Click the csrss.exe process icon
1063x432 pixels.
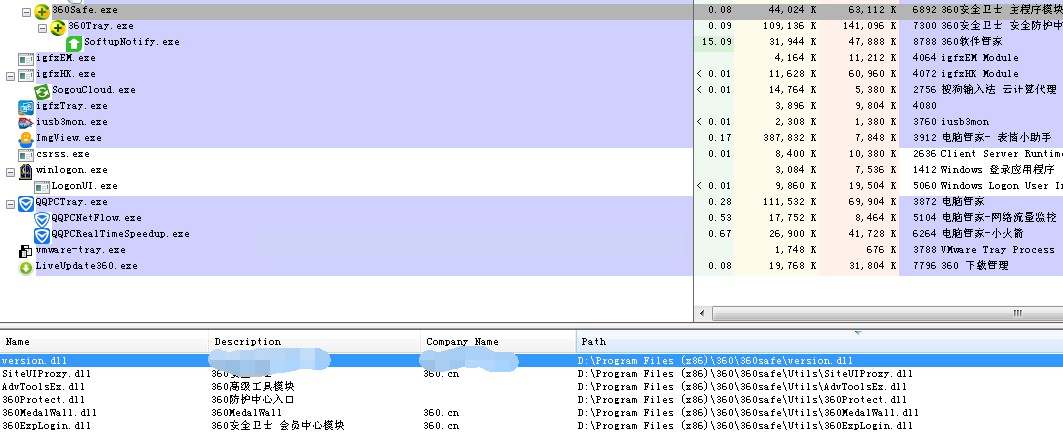pyautogui.click(x=26, y=155)
